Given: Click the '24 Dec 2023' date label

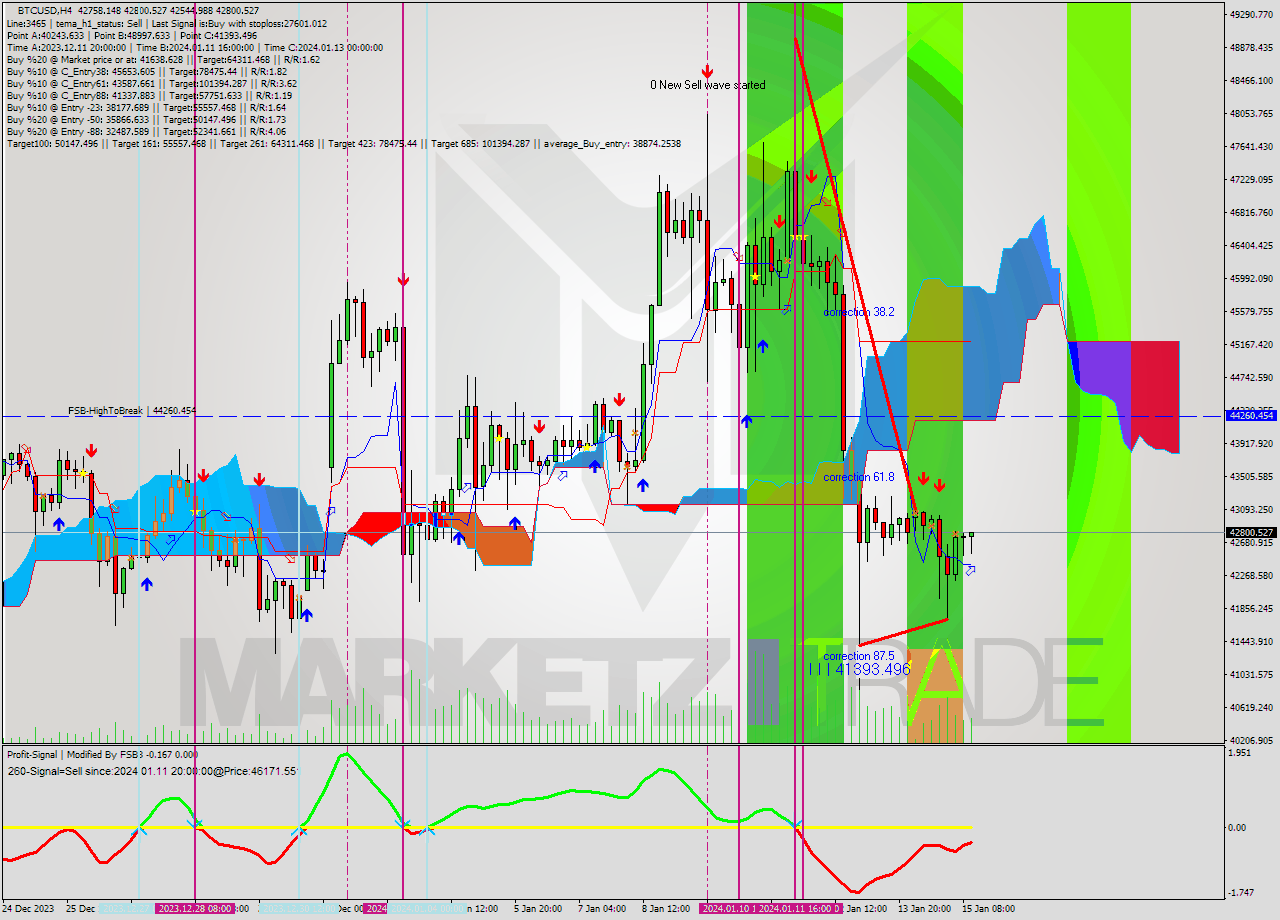Looking at the screenshot, I should pyautogui.click(x=30, y=909).
